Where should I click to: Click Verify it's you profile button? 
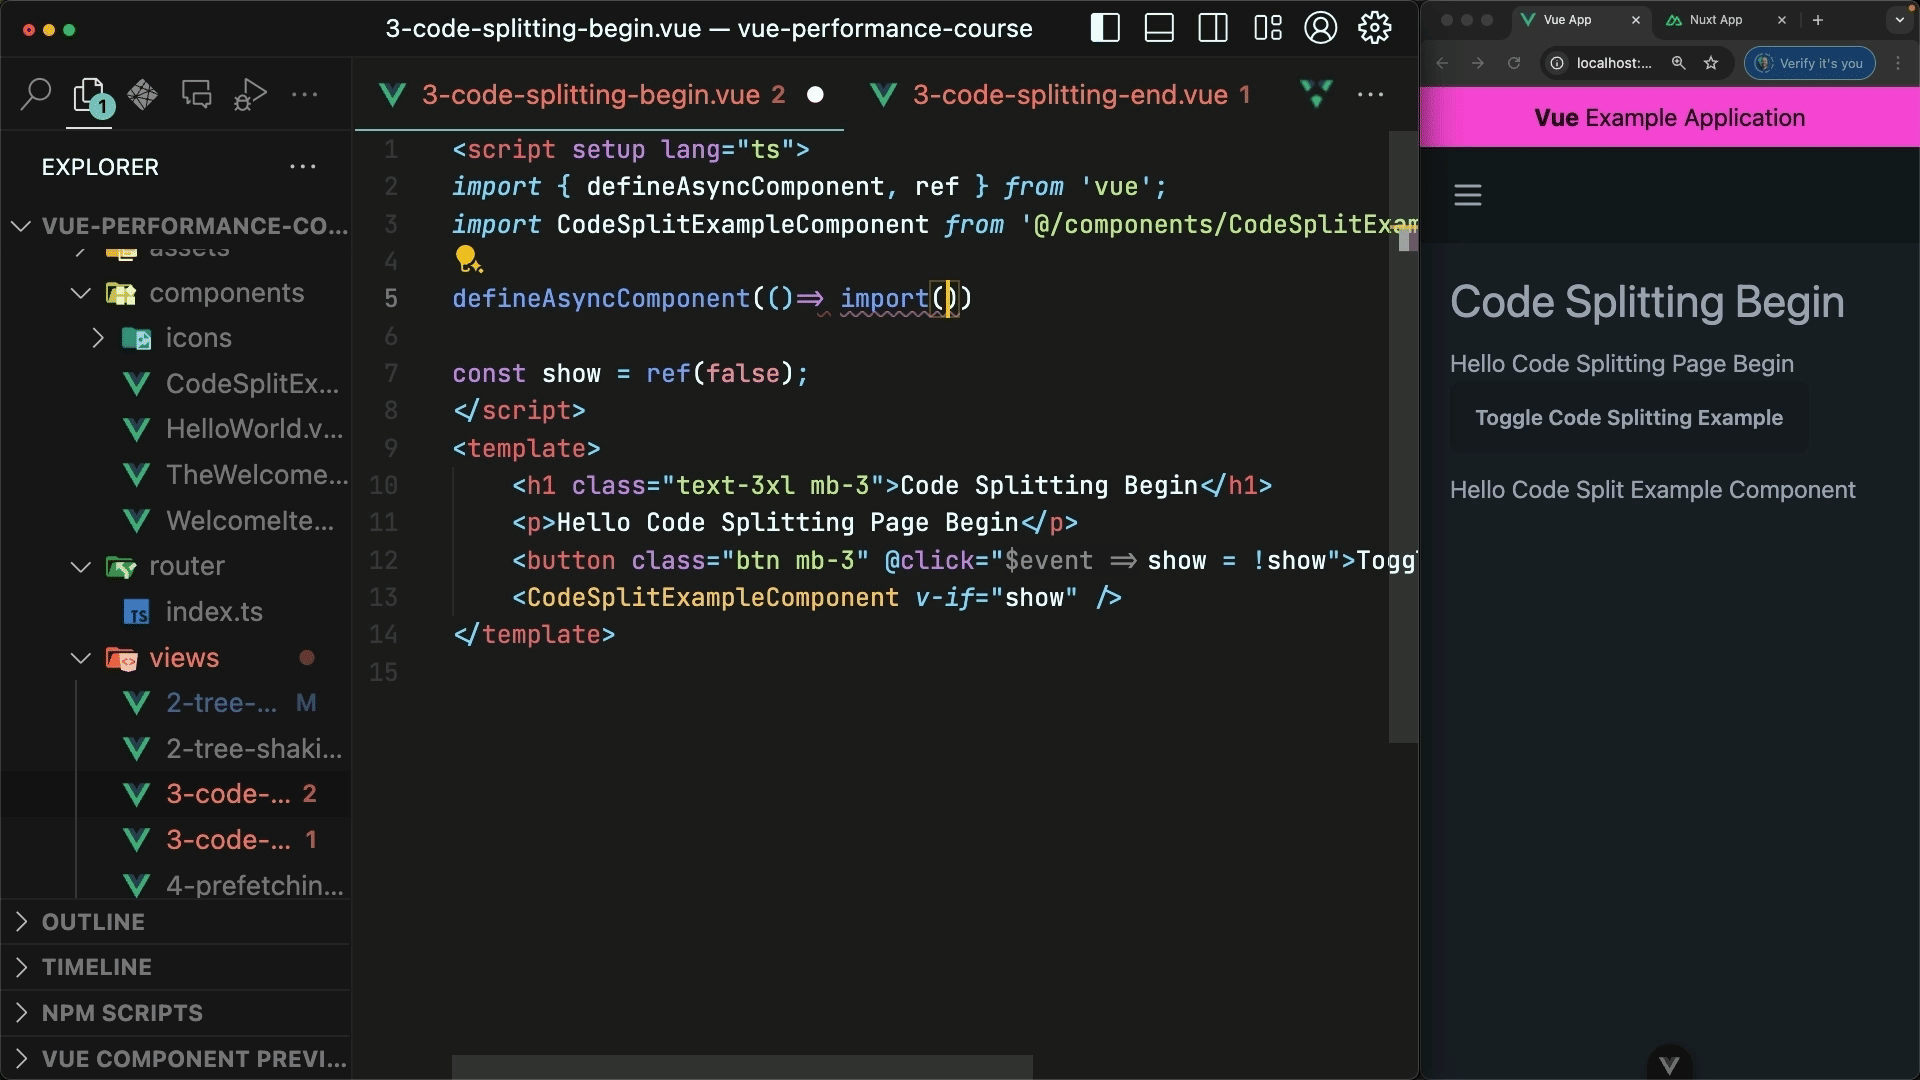[x=1810, y=63]
